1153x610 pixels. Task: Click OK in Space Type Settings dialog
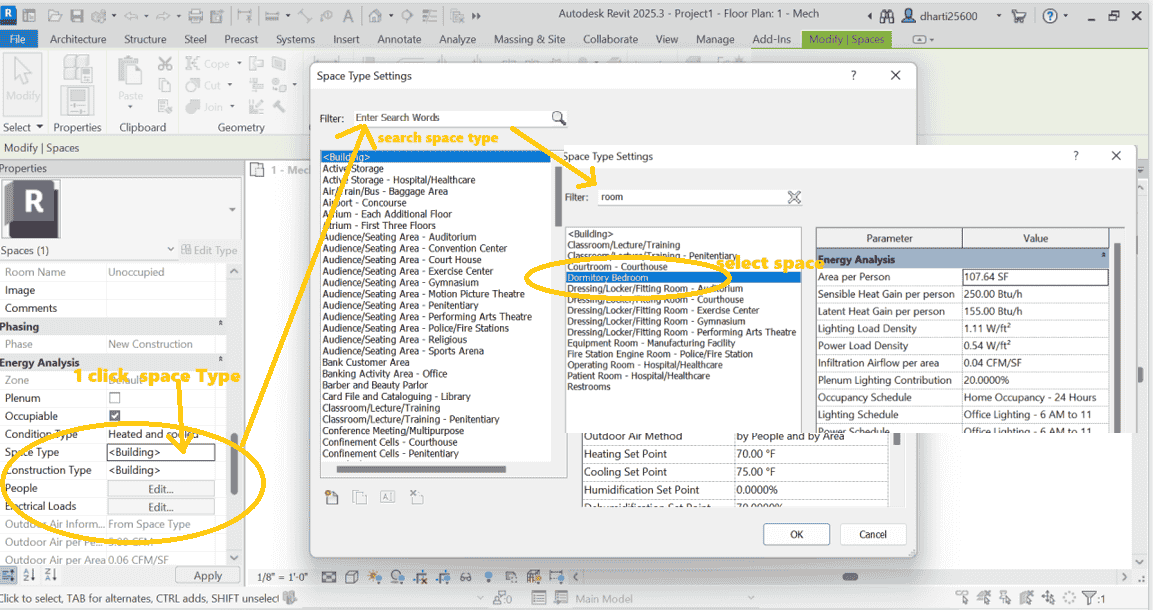click(796, 534)
